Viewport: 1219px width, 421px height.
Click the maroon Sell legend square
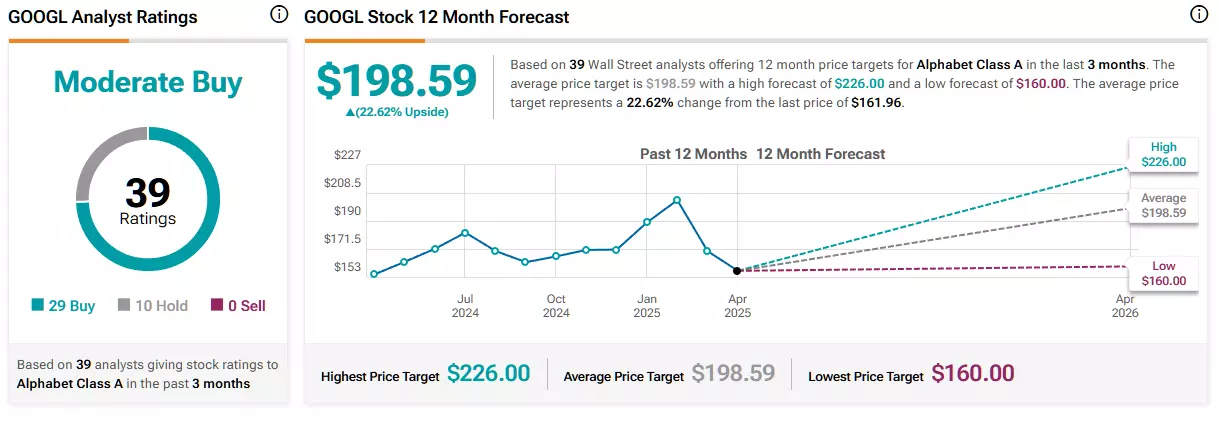coord(217,306)
